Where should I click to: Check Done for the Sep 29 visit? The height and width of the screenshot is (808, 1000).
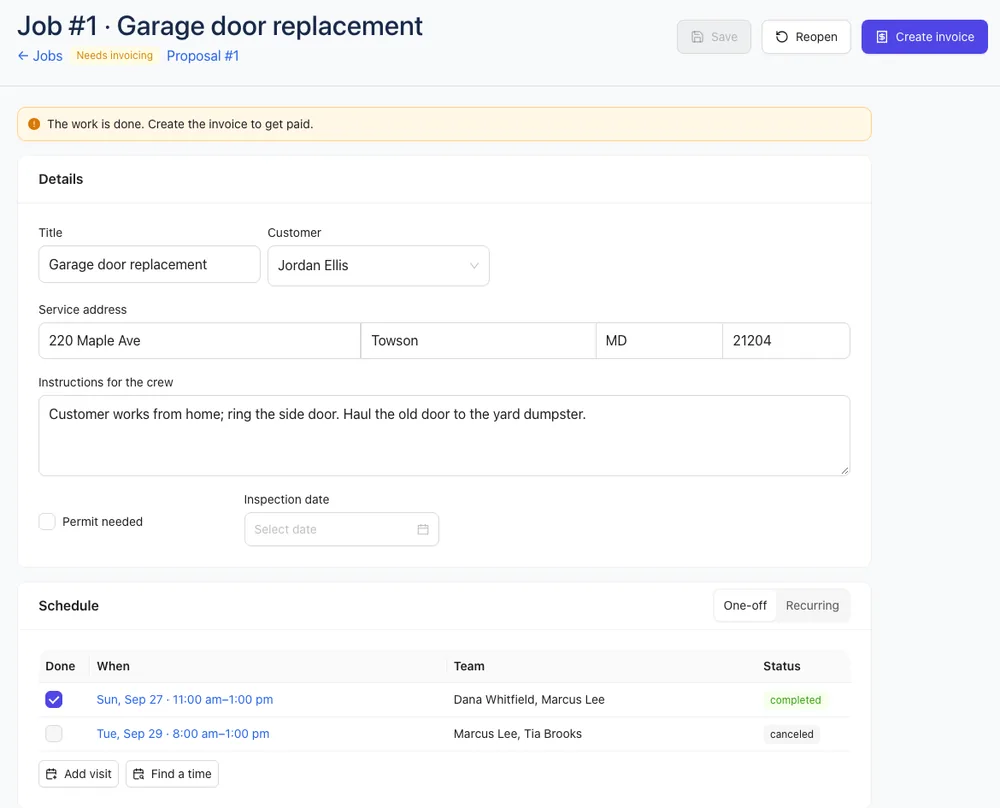point(54,733)
